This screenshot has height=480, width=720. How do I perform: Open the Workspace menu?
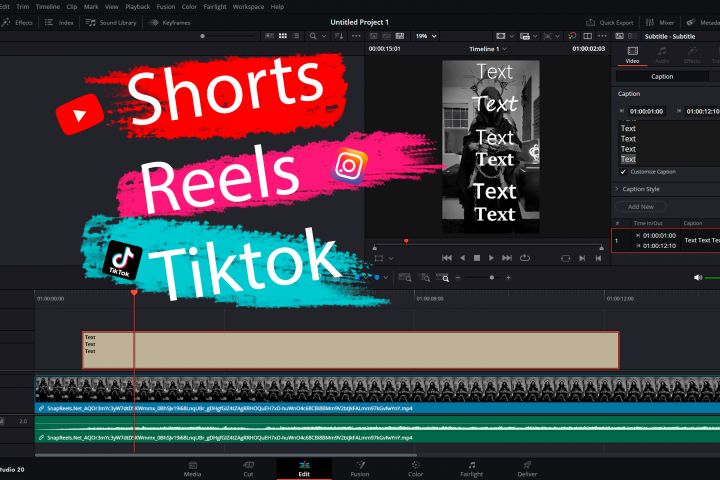pyautogui.click(x=248, y=7)
